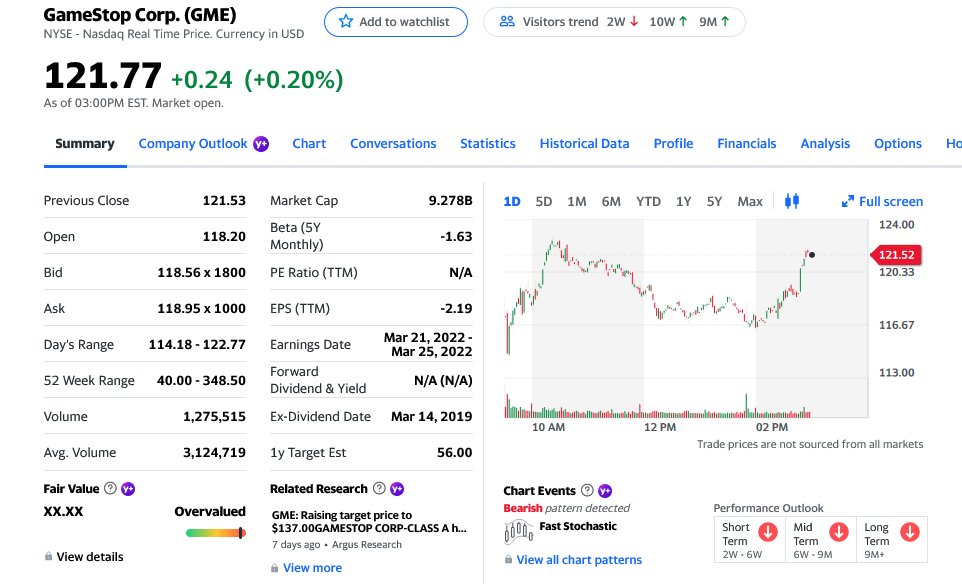
Task: Click the Previous Close value 121.53
Action: [224, 201]
